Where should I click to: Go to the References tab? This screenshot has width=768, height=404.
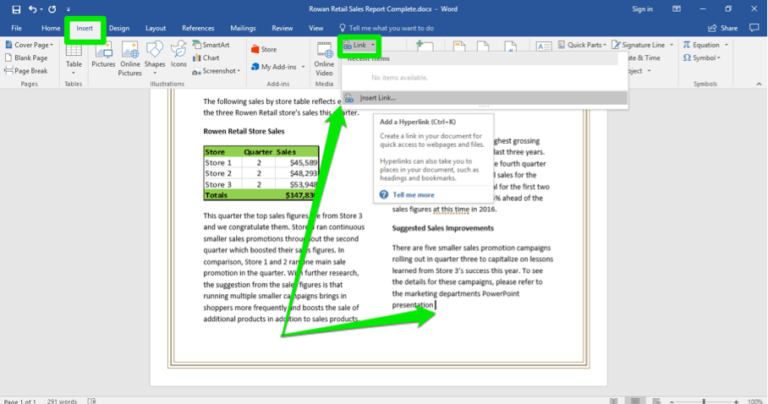(x=198, y=28)
